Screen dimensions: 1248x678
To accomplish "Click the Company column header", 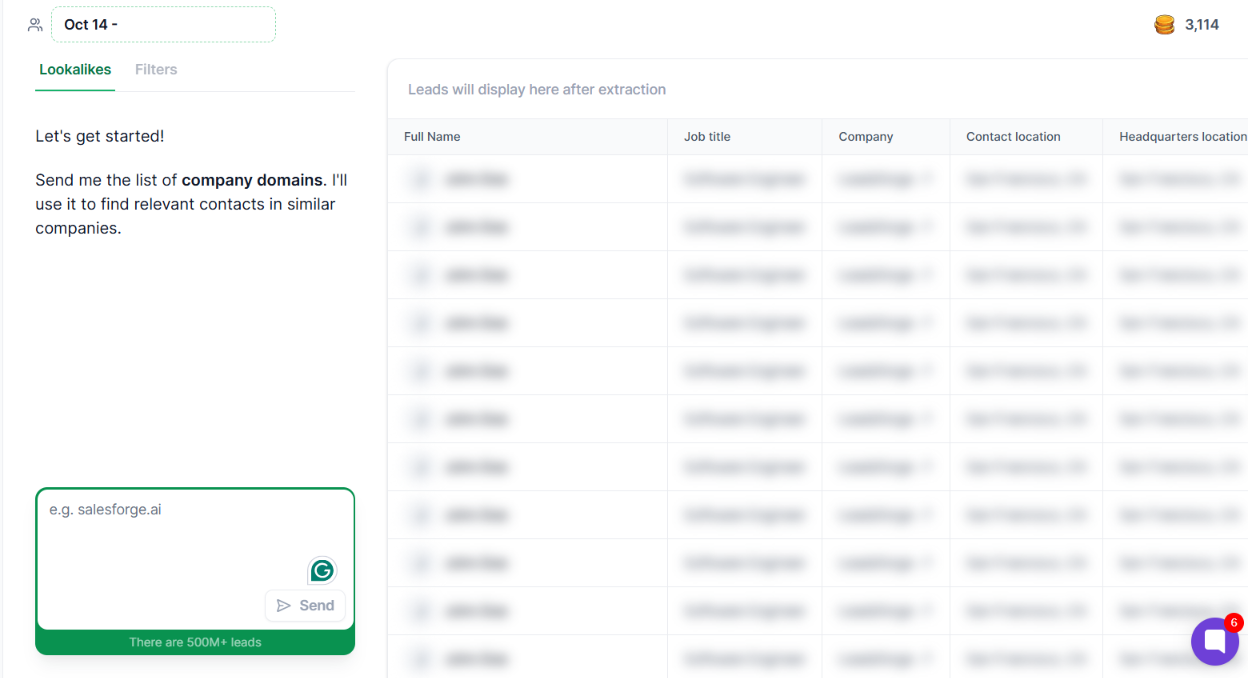I will pyautogui.click(x=866, y=137).
